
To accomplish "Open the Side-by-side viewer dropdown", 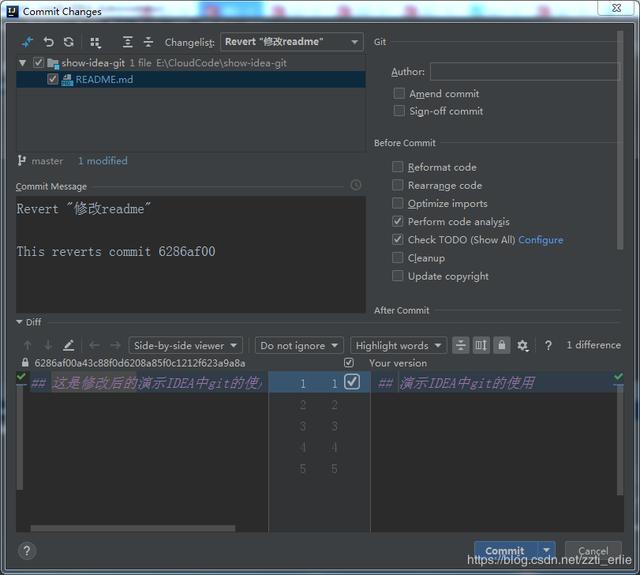I will tap(186, 346).
